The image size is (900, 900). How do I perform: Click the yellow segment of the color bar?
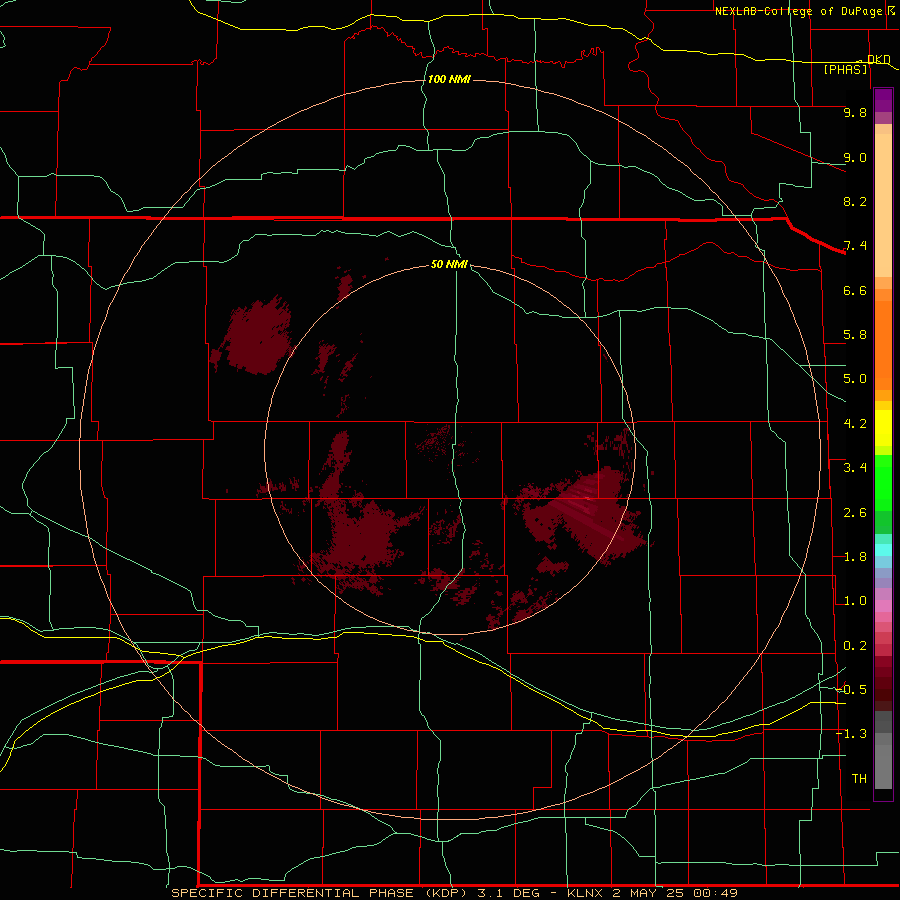point(883,428)
